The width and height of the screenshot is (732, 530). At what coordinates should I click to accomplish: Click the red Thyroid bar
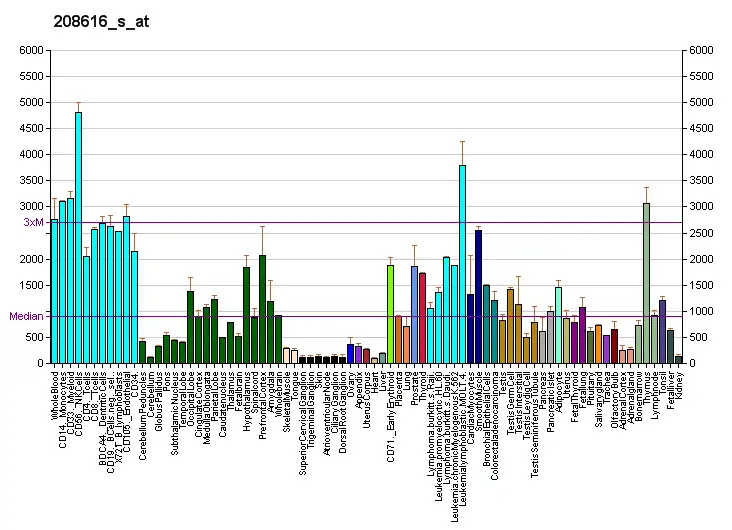422,318
